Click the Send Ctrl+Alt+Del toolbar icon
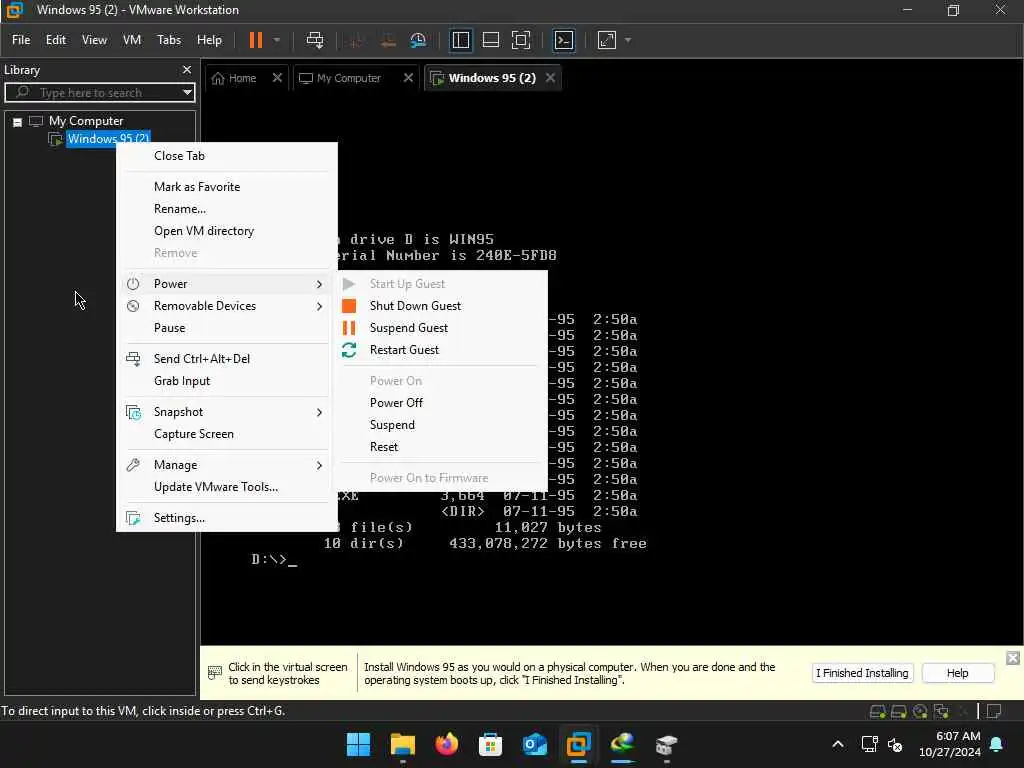1024x768 pixels. click(315, 40)
